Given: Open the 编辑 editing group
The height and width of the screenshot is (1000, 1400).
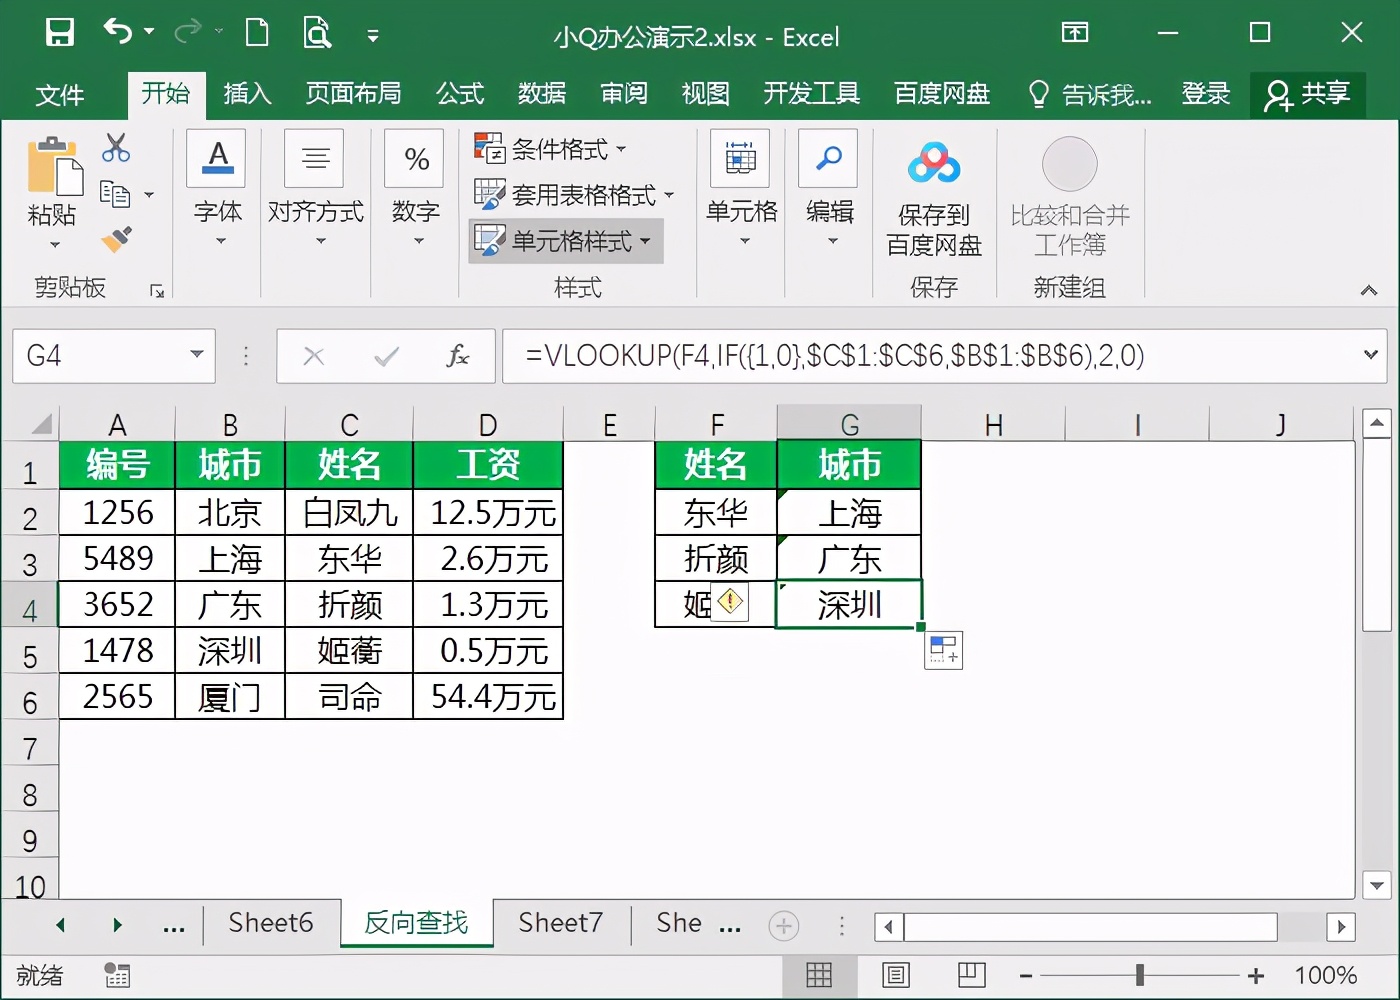Looking at the screenshot, I should pyautogui.click(x=829, y=190).
